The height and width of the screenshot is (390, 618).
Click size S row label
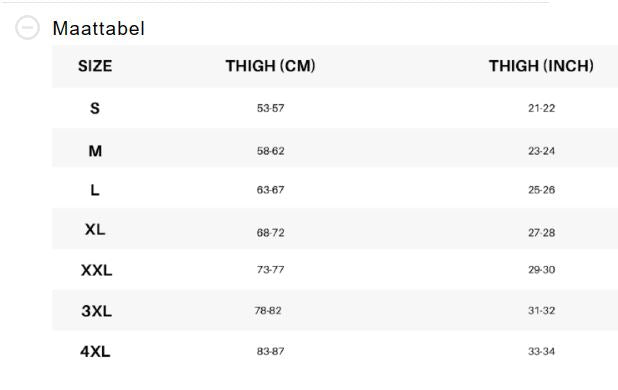click(95, 108)
